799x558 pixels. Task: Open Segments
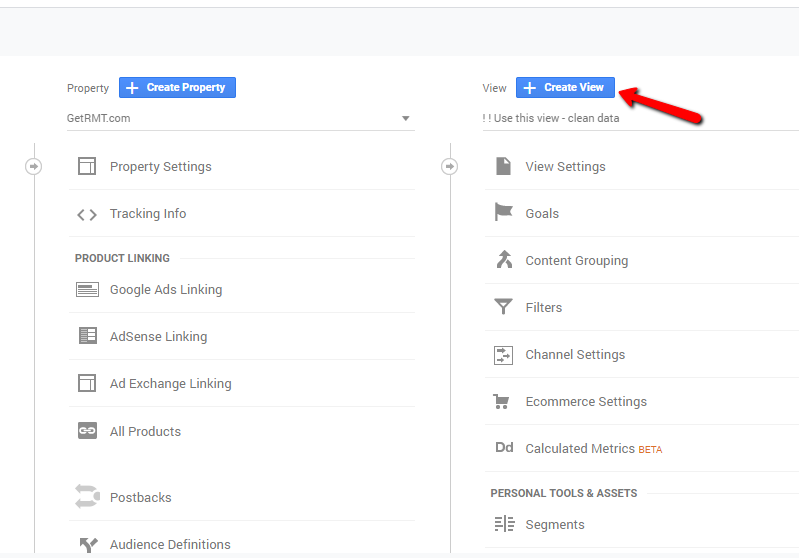coord(555,524)
